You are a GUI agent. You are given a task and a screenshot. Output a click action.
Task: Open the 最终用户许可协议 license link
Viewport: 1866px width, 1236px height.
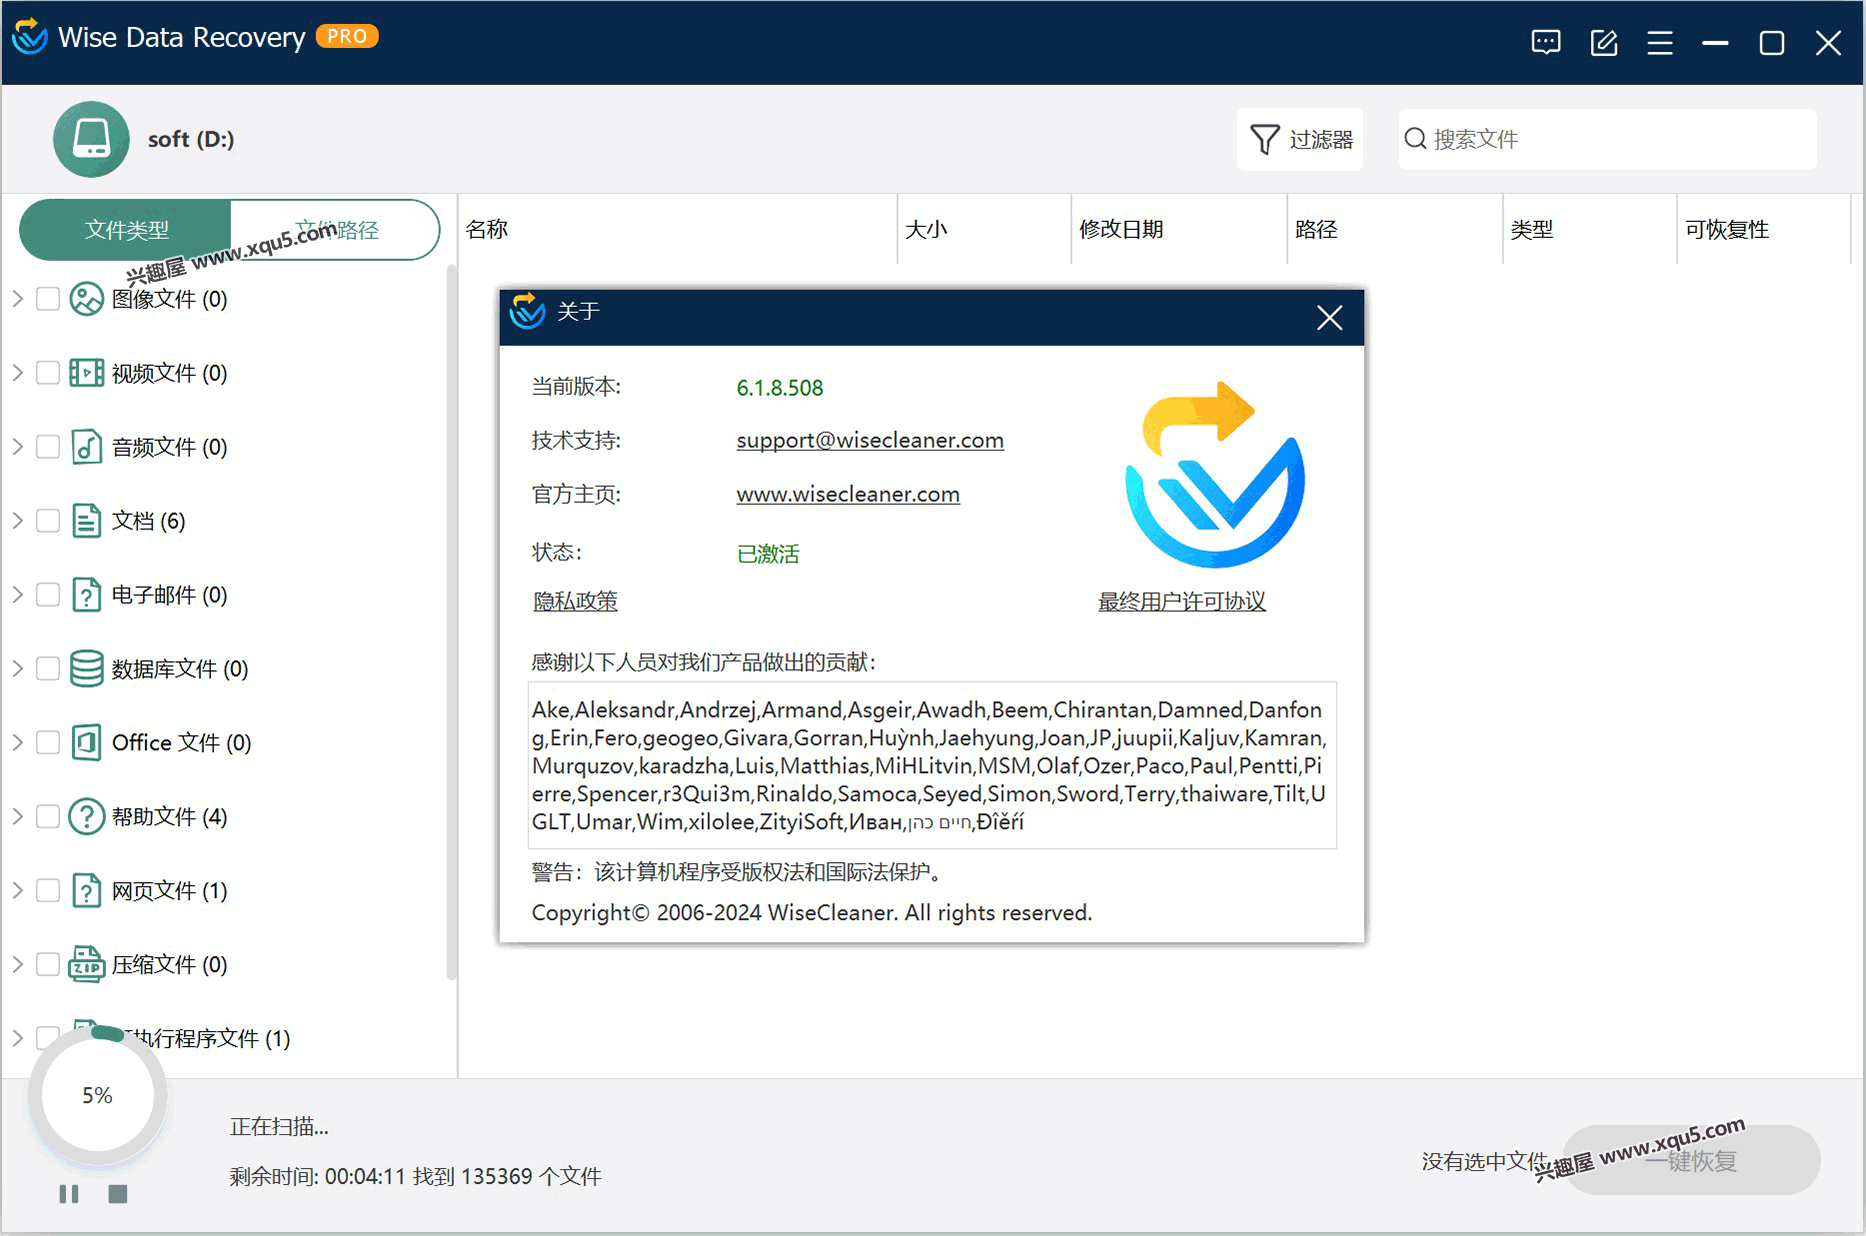pos(1182,601)
